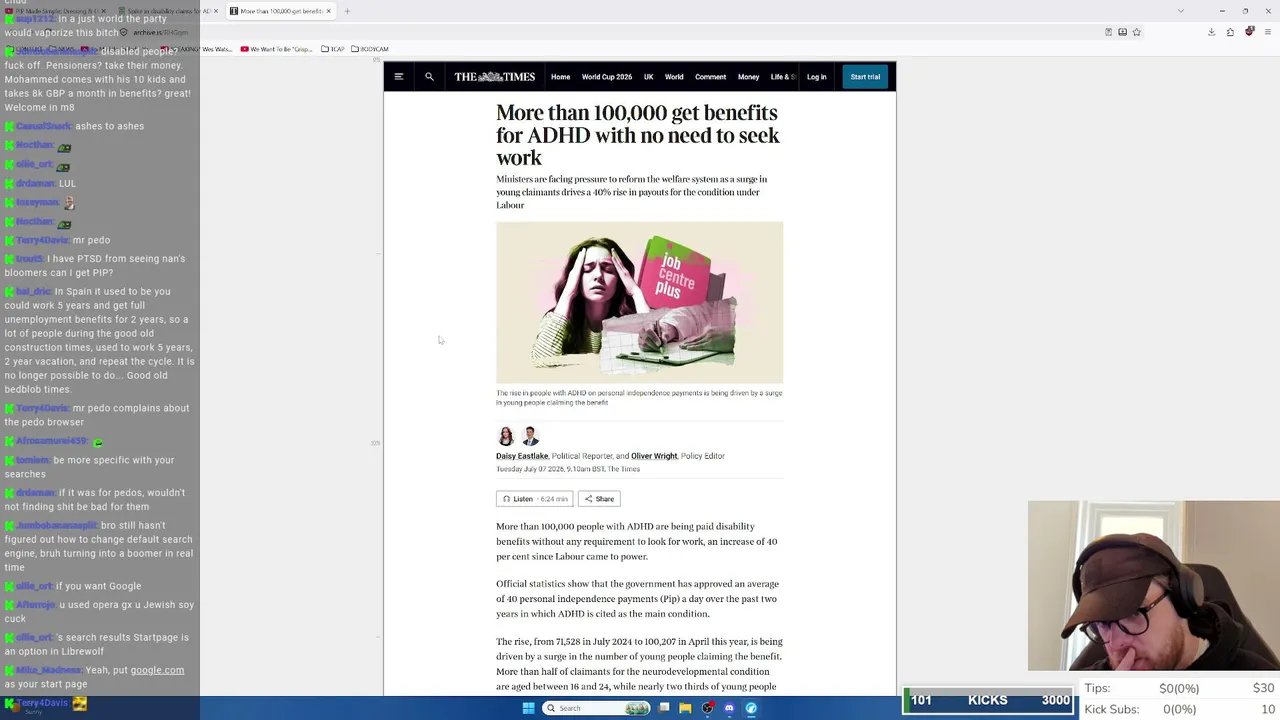
Task: Open the red-badged app on the taskbar
Action: [x=708, y=708]
